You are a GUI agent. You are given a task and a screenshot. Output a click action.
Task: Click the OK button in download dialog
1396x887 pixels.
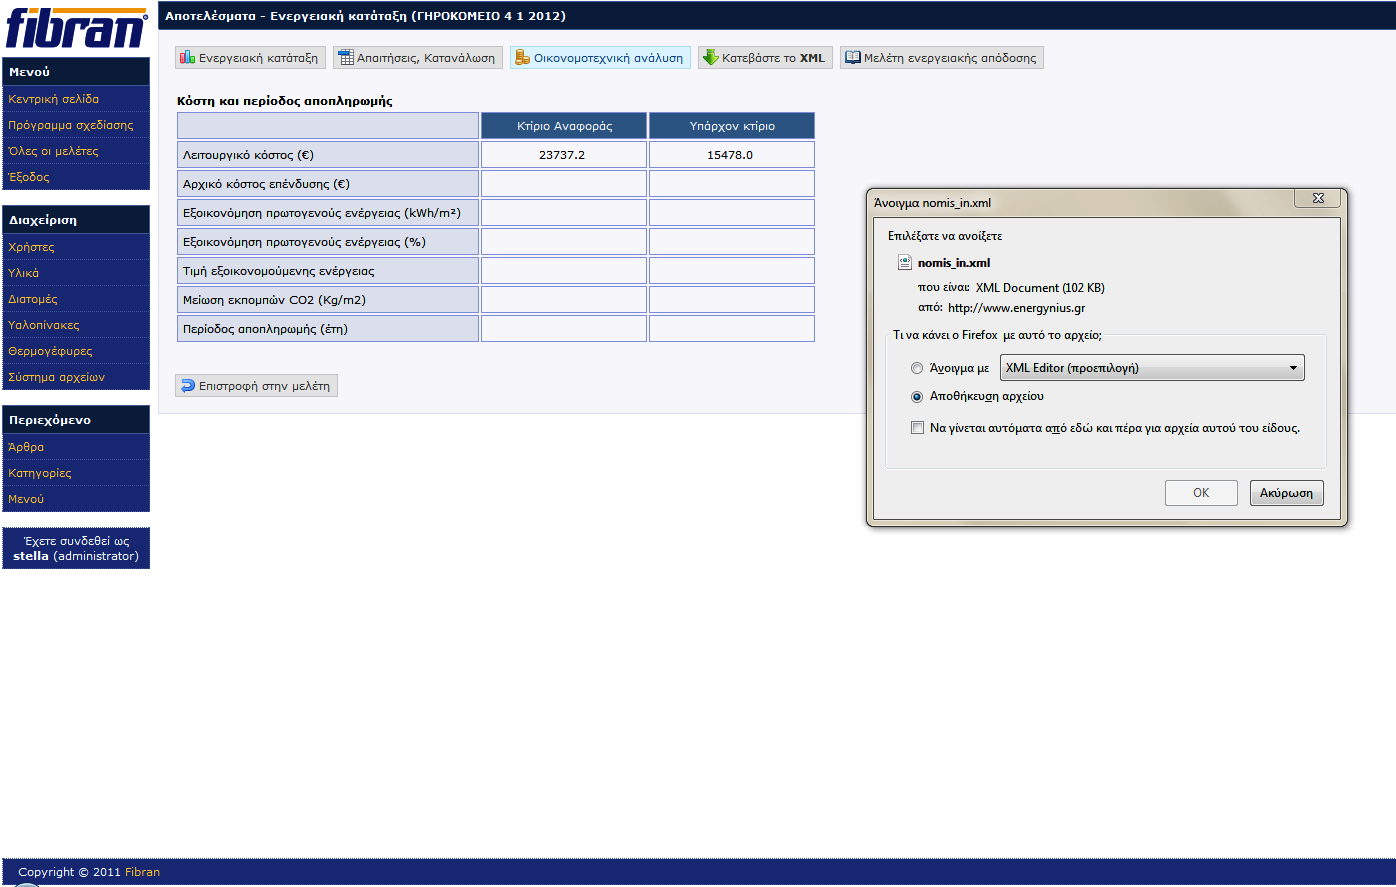(x=1202, y=493)
